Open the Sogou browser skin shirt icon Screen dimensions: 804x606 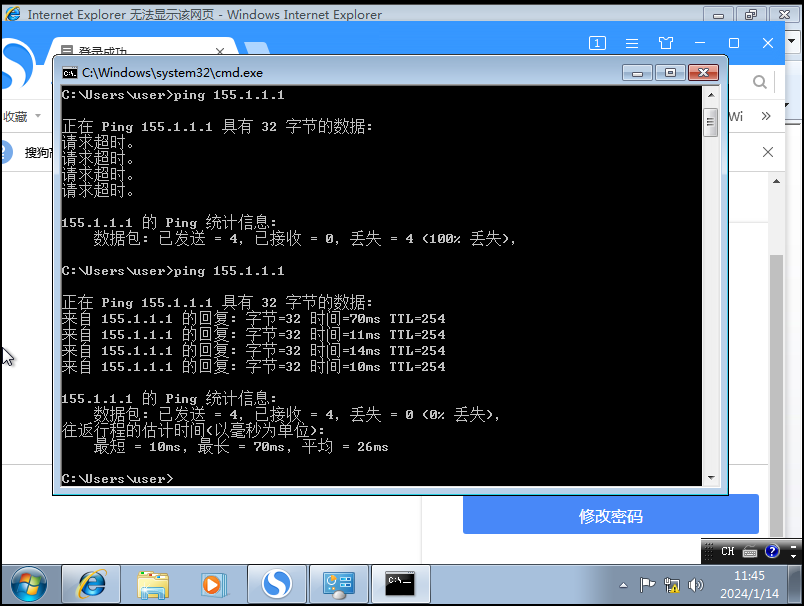(666, 43)
